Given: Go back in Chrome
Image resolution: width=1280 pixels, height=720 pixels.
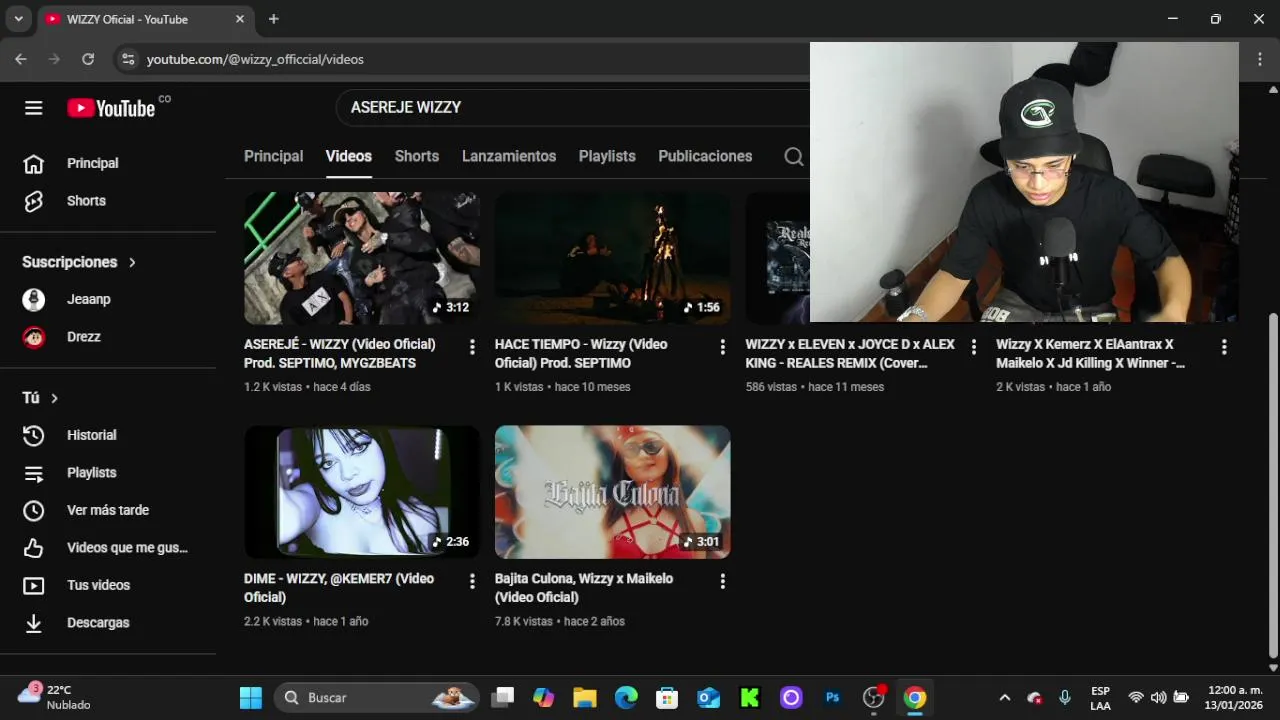Looking at the screenshot, I should click(21, 59).
